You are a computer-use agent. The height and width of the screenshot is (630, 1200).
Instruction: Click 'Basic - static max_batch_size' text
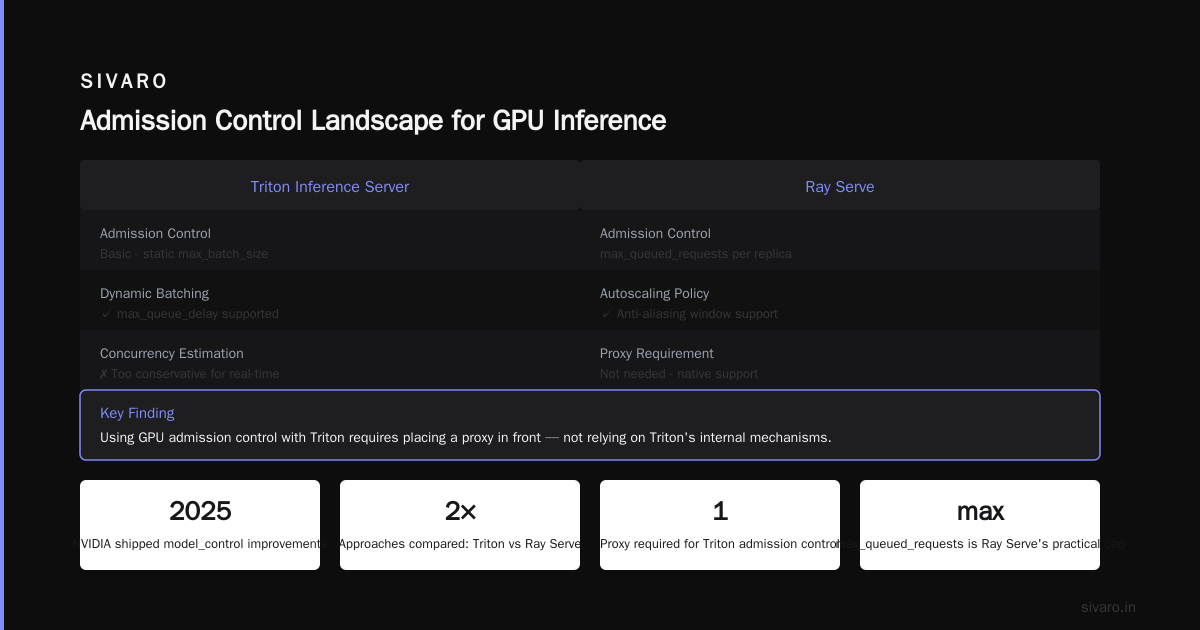coord(184,254)
